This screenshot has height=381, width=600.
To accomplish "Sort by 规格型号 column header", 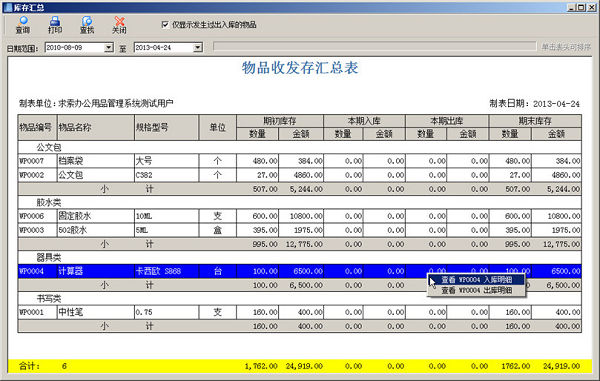I will 166,127.
